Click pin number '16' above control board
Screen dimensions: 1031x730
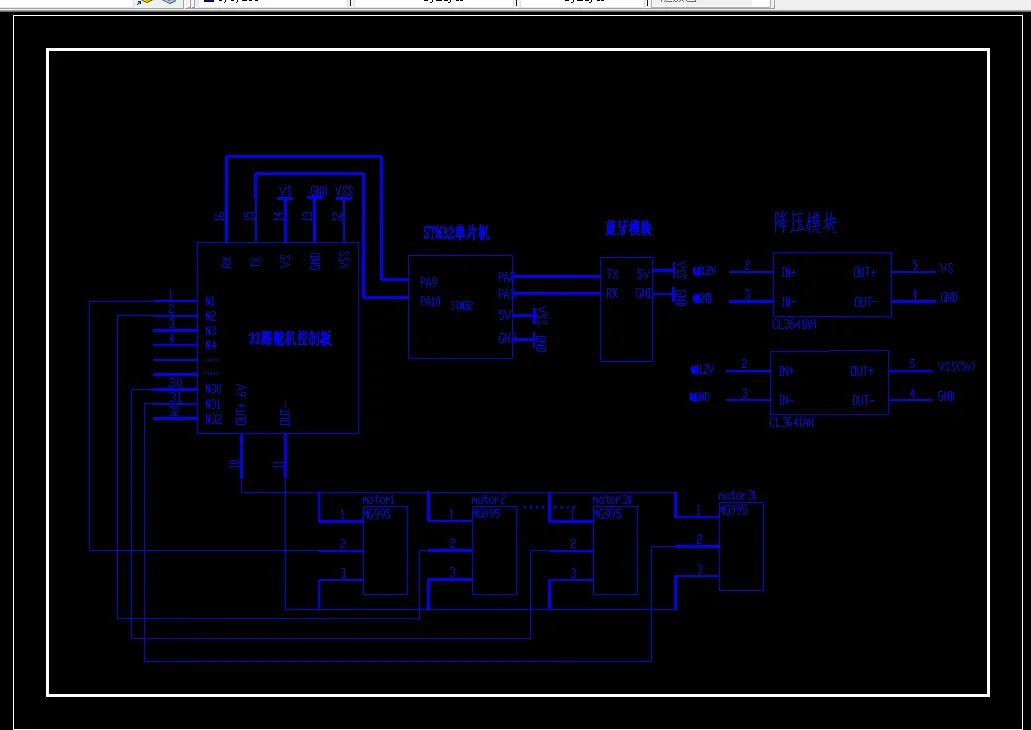pyautogui.click(x=220, y=216)
